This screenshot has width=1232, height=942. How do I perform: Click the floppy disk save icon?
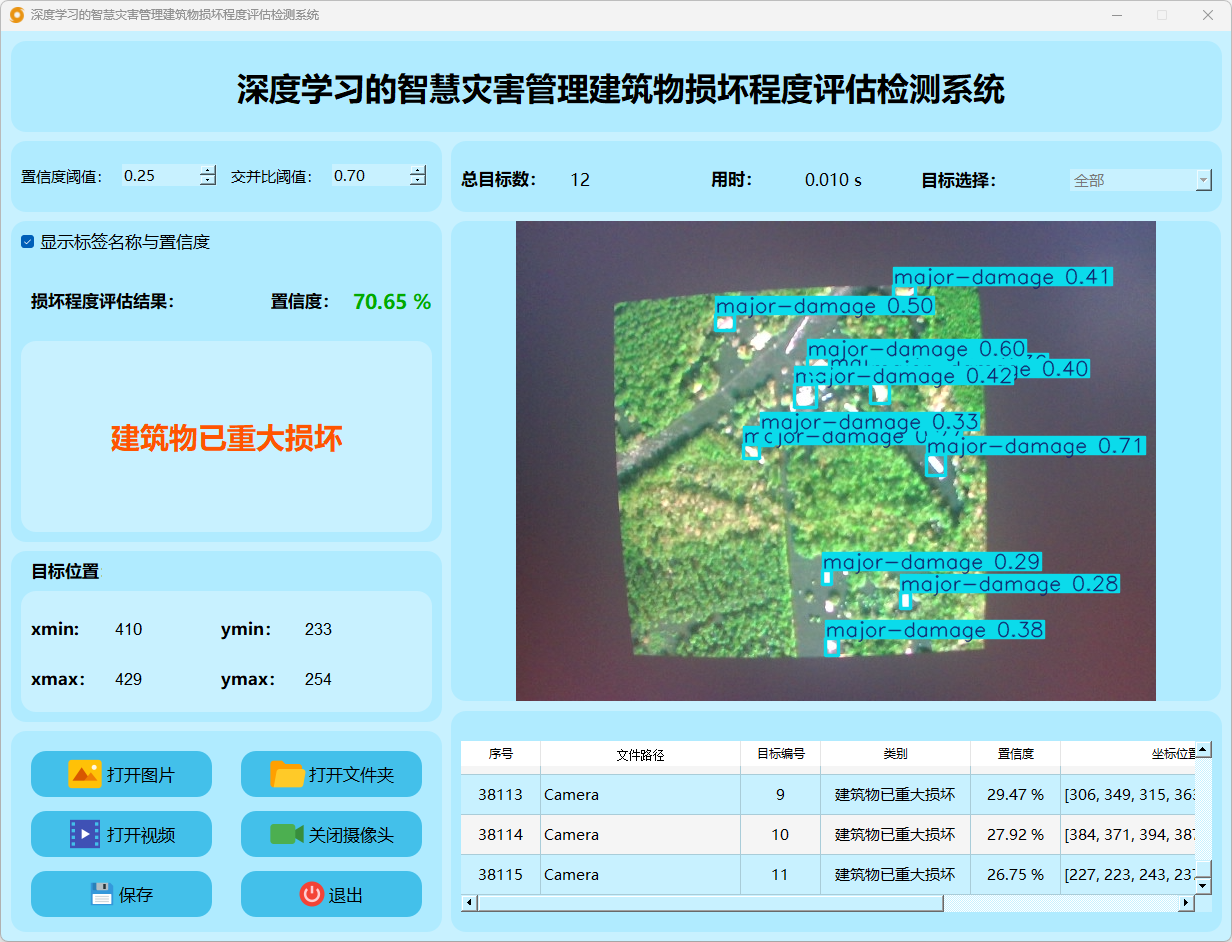point(101,894)
